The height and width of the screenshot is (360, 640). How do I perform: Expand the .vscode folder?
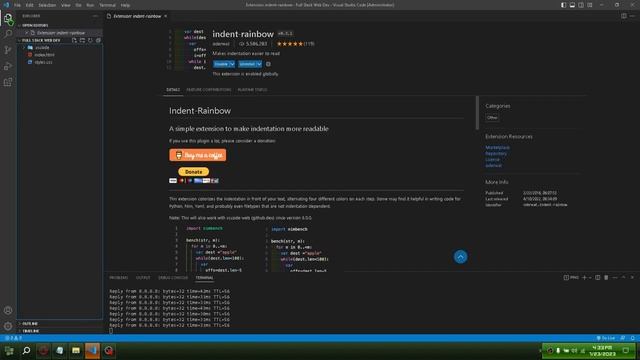tap(42, 47)
